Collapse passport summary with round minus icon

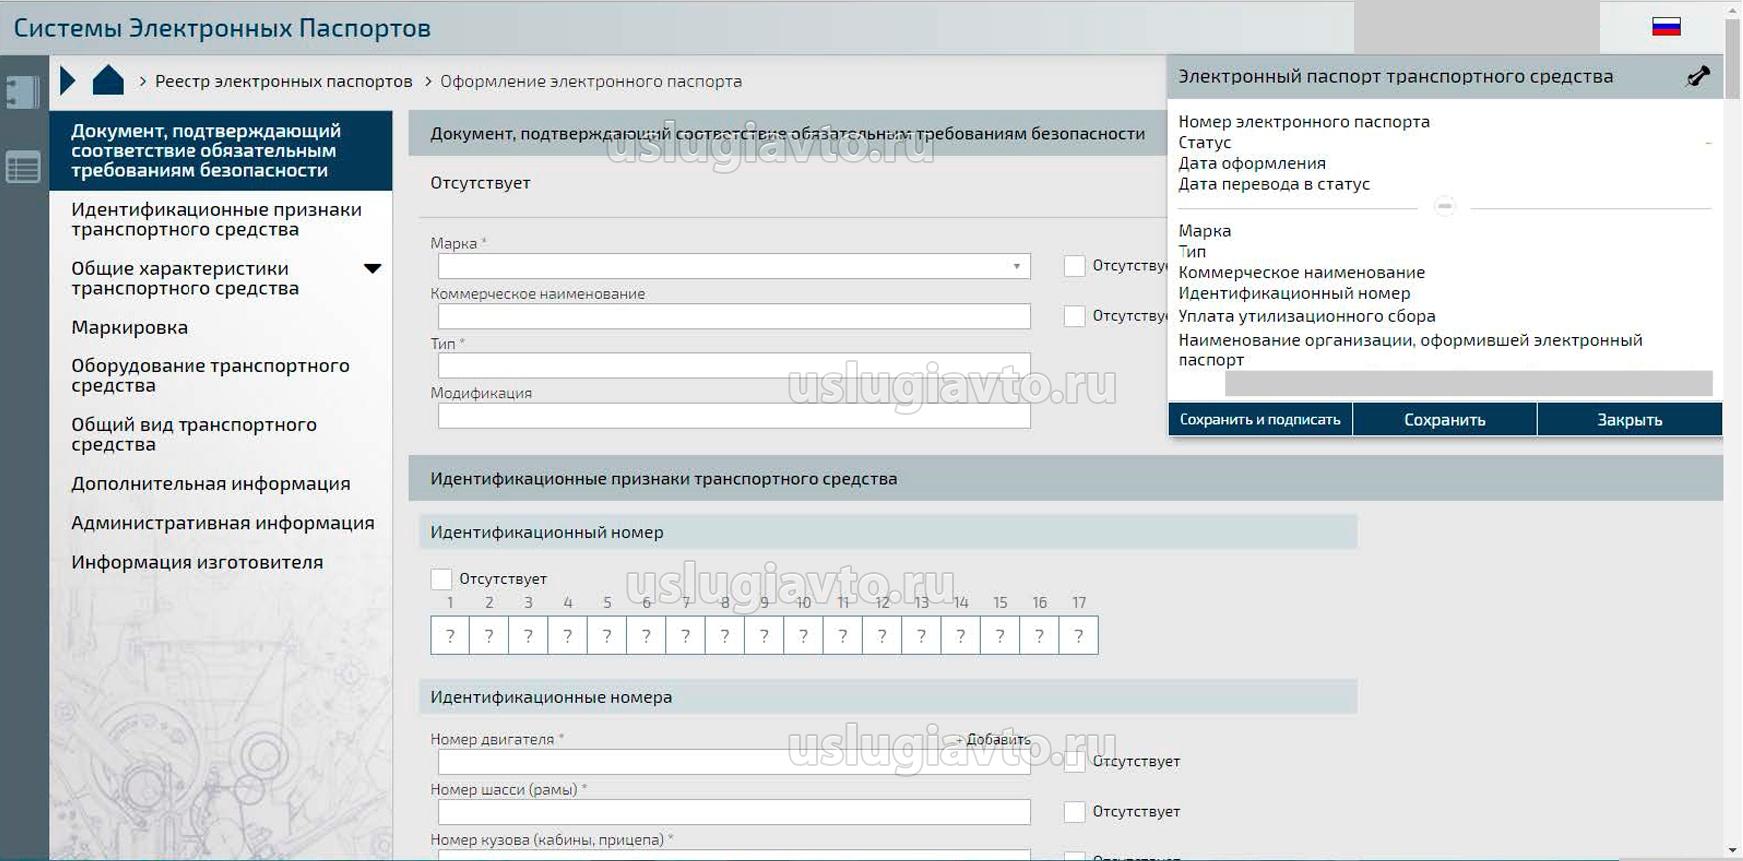point(1444,206)
